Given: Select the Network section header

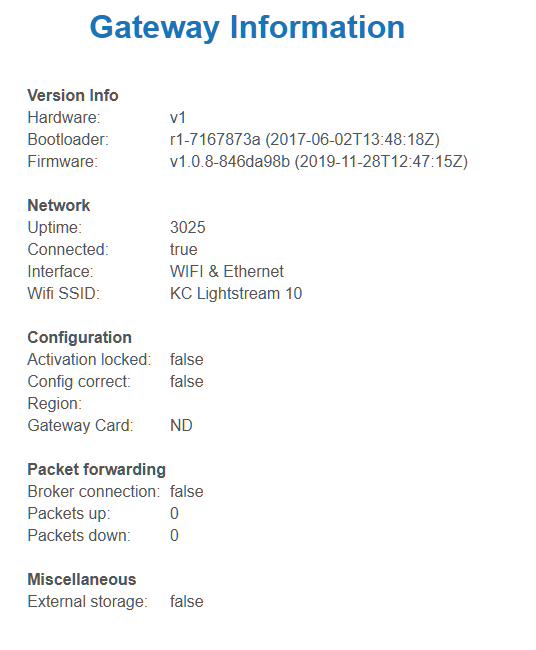Looking at the screenshot, I should click(58, 206).
